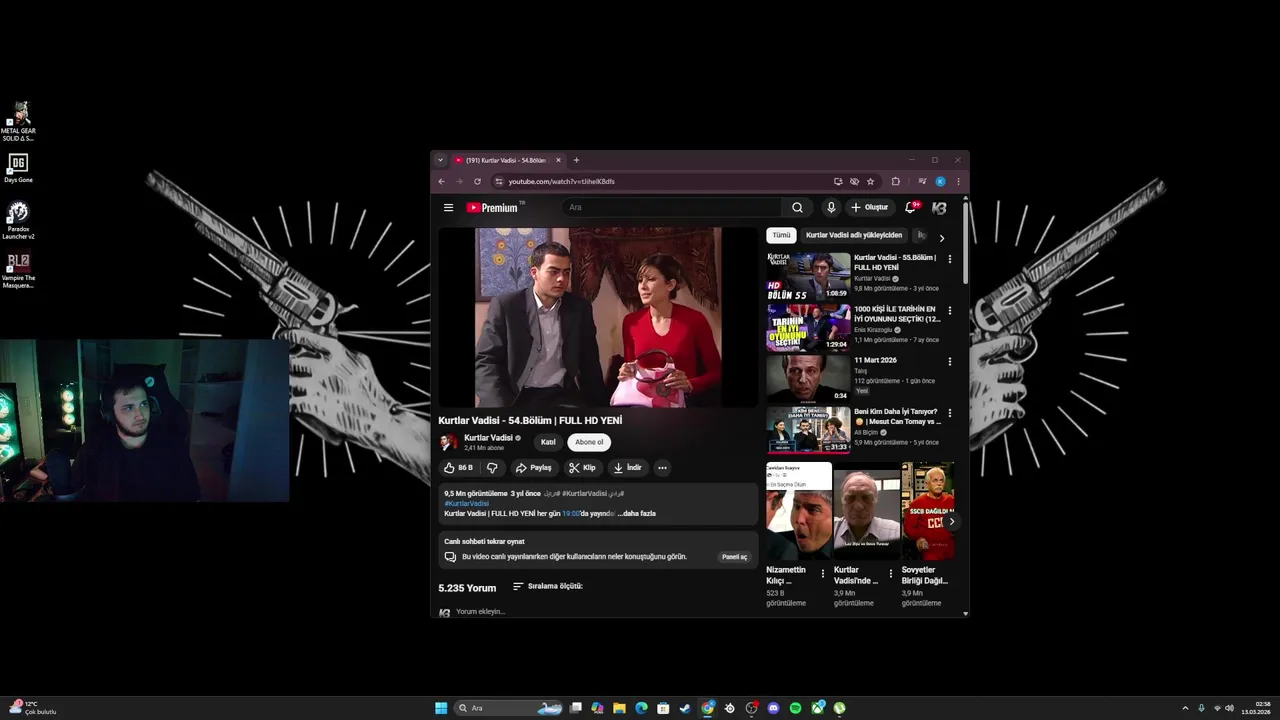Open options for 1000 KİŞİ video
This screenshot has width=1280, height=720.
click(949, 310)
